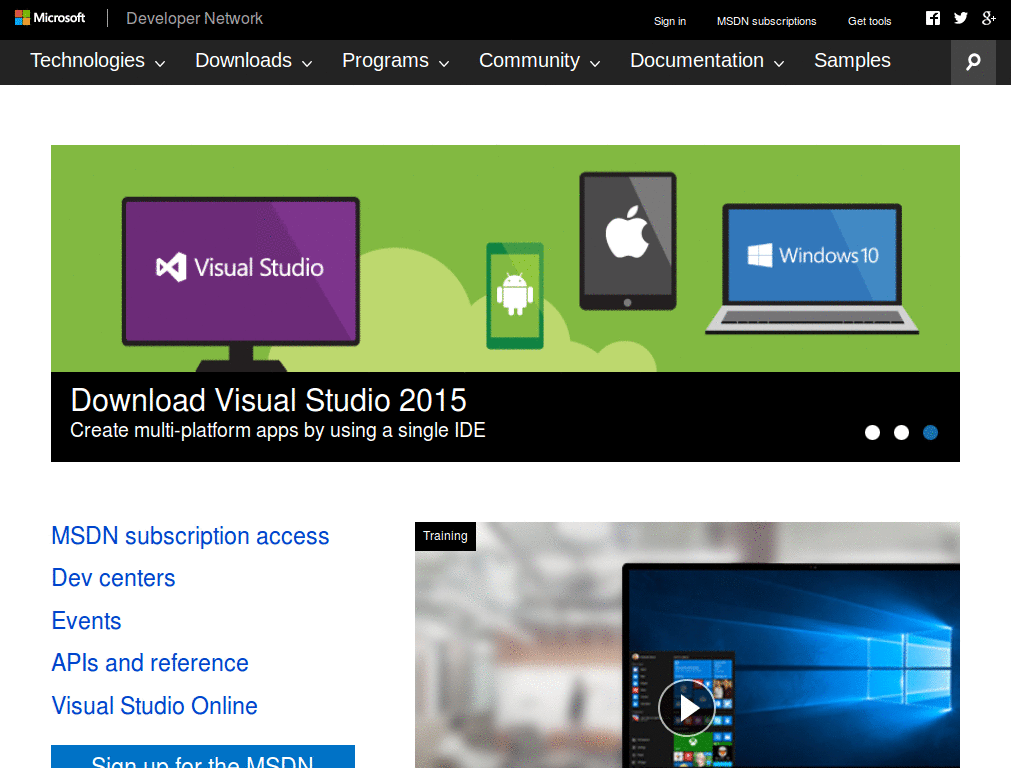Open the Samples menu item
1024x768 pixels.
(852, 61)
